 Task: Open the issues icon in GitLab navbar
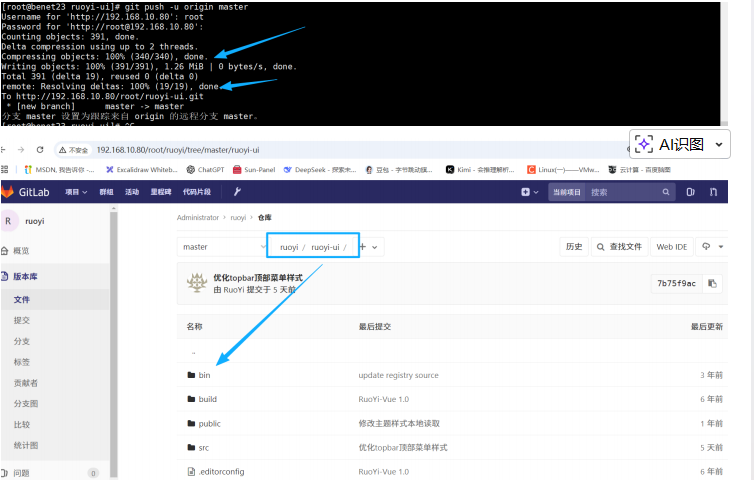[690, 192]
